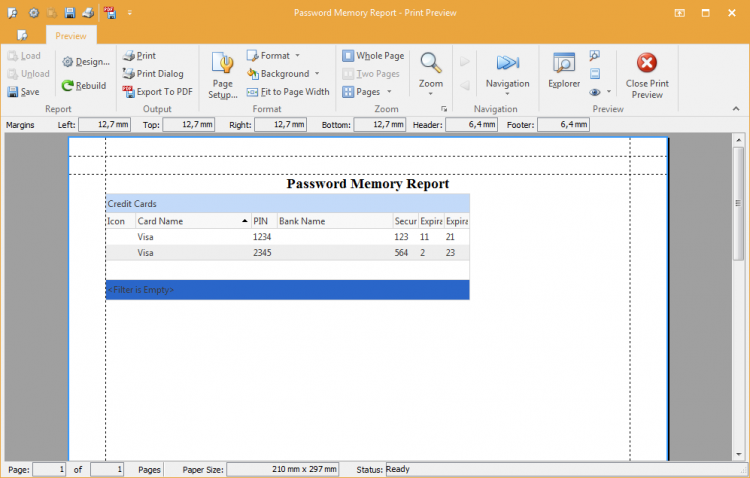Click Export To PDF button
Viewport: 750px width, 478px height.
pos(158,92)
